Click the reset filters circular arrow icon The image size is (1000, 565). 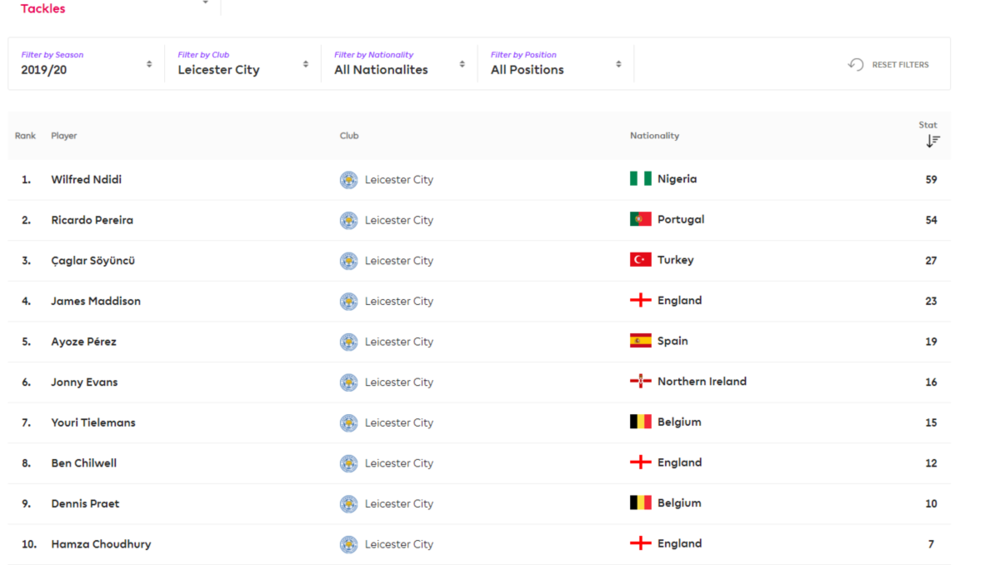(856, 64)
